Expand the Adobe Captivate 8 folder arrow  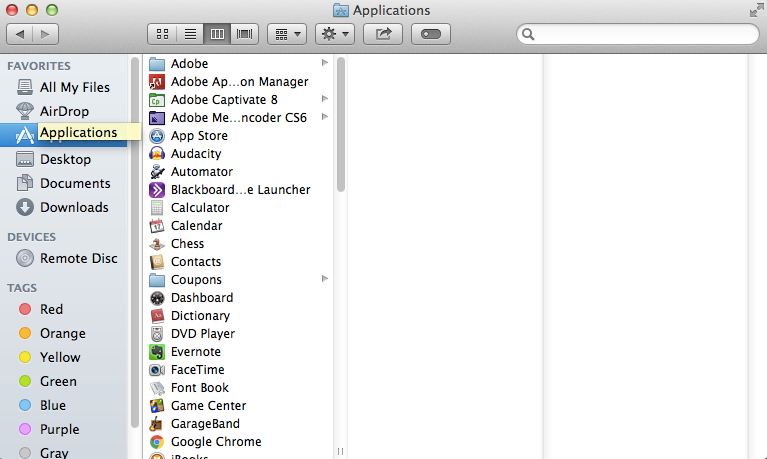pos(324,99)
